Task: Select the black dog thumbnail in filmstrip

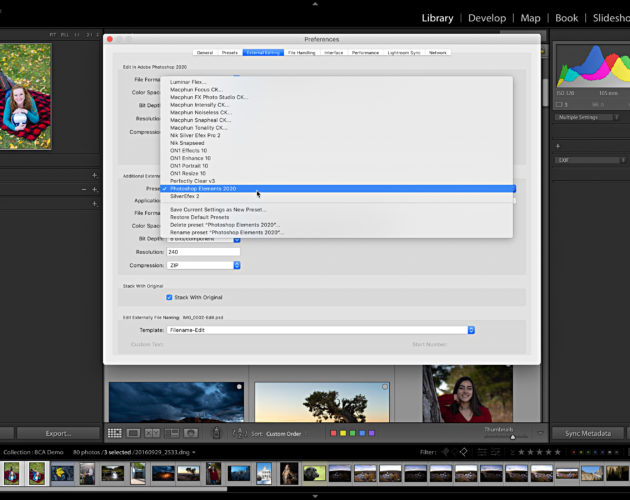Action: click(x=314, y=473)
